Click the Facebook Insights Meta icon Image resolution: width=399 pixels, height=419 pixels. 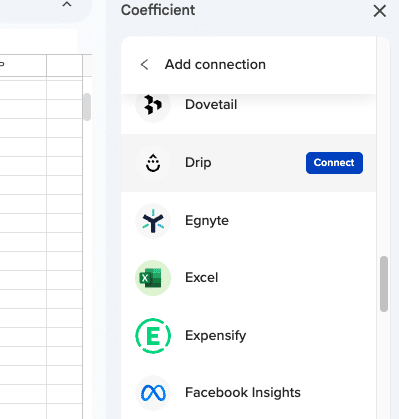pos(153,393)
